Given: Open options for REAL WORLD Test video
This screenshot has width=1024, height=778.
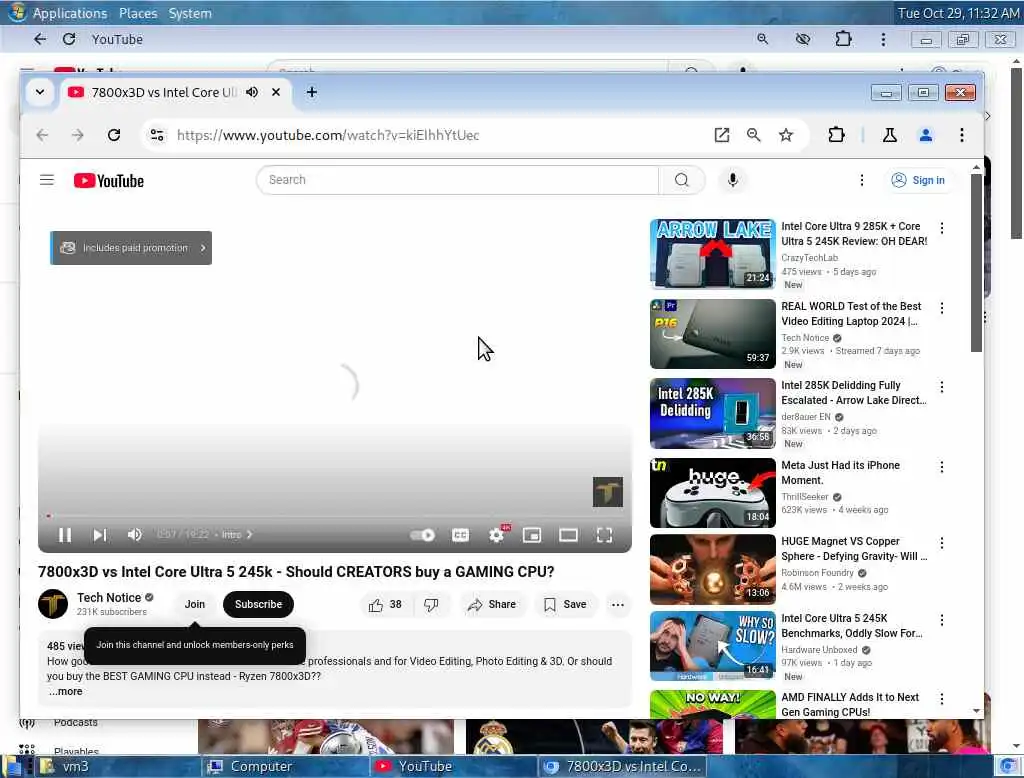Looking at the screenshot, I should coord(941,308).
